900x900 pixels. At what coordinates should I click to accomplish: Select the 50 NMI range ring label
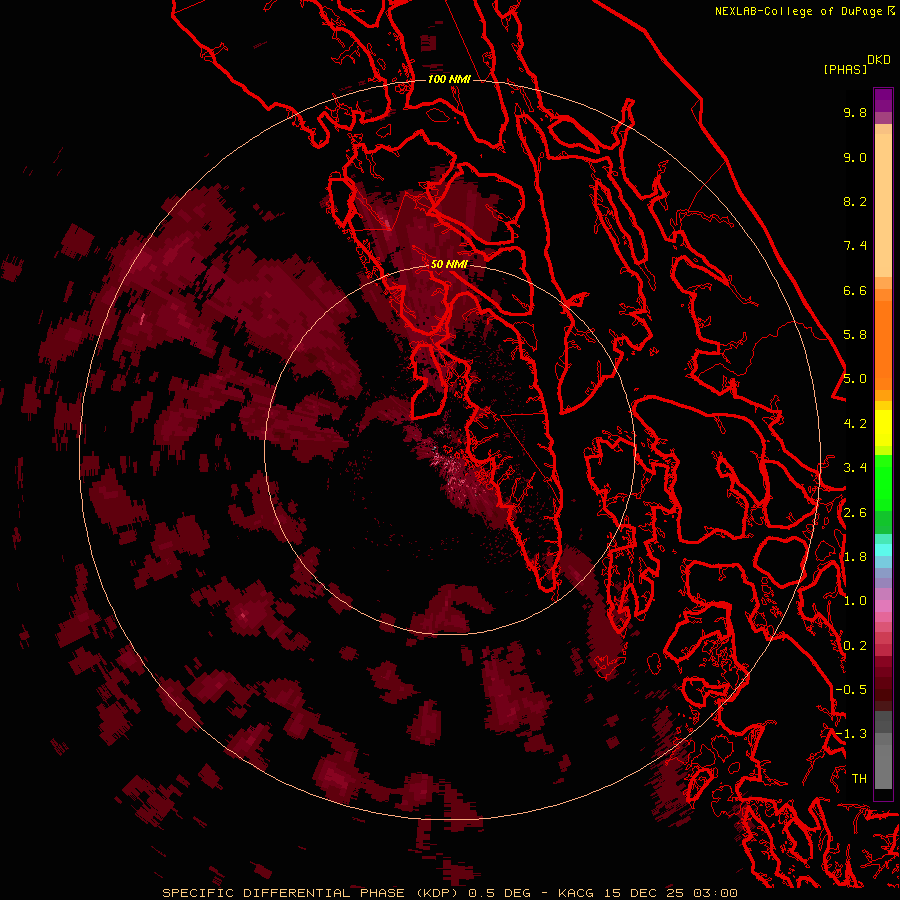click(x=449, y=264)
